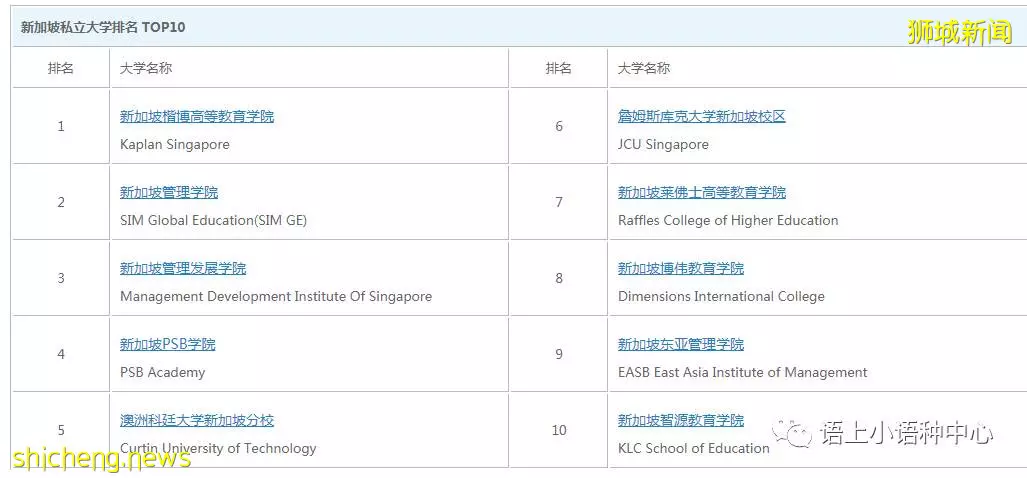Click the shicheng.news watermark text
The width and height of the screenshot is (1027, 478).
click(x=102, y=458)
